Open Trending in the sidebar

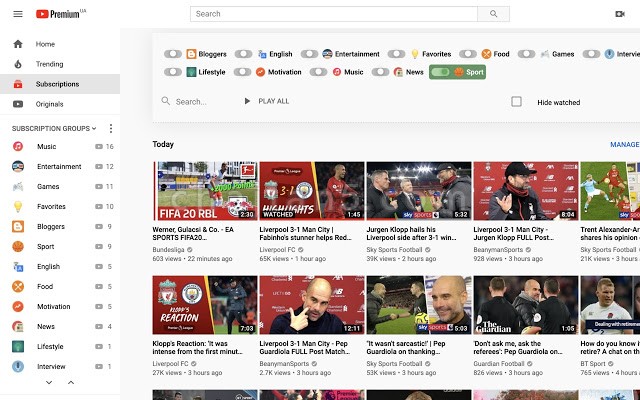click(60, 64)
